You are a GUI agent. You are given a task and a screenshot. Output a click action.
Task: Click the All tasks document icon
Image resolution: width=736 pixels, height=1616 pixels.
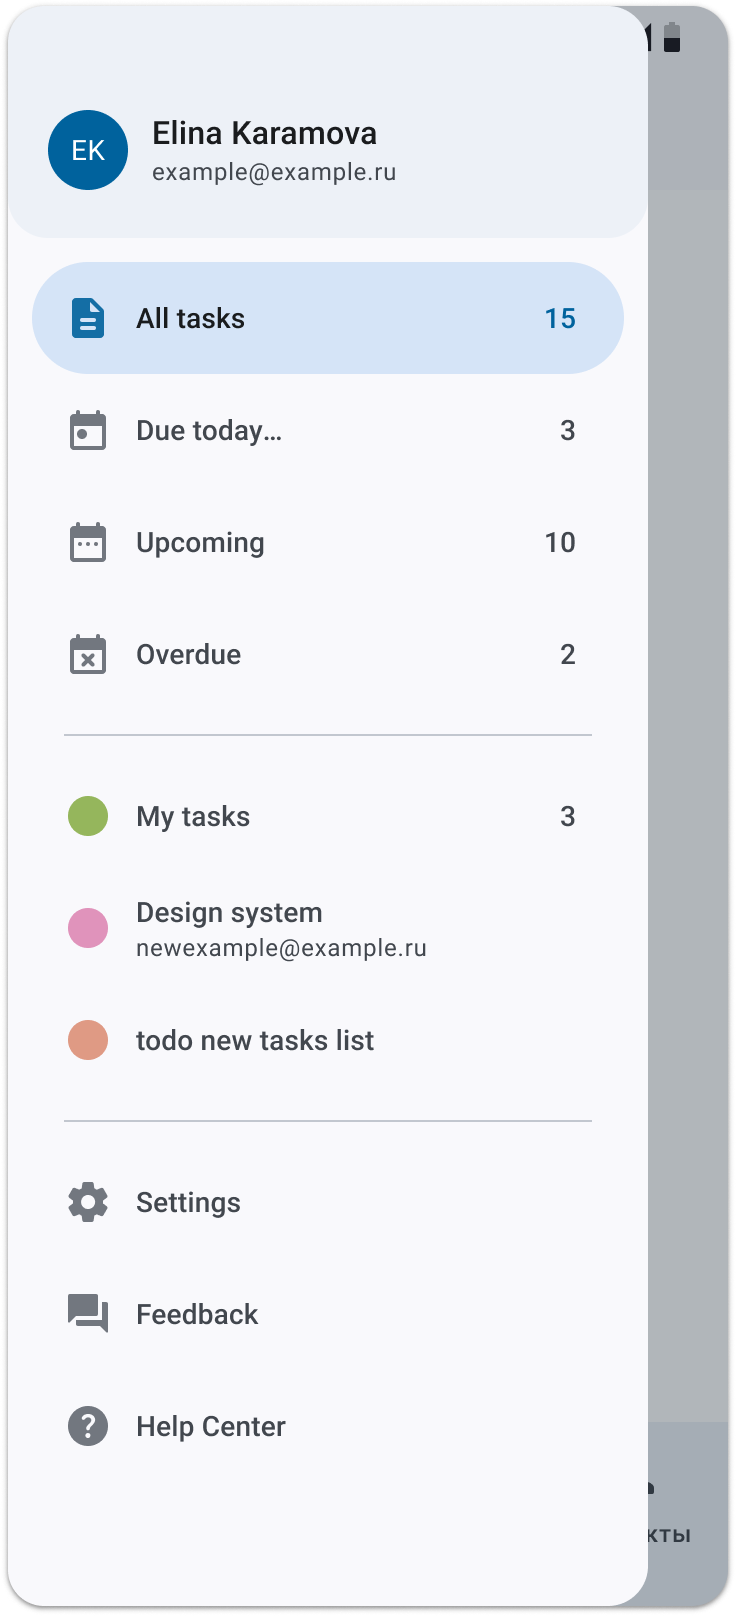pyautogui.click(x=88, y=318)
